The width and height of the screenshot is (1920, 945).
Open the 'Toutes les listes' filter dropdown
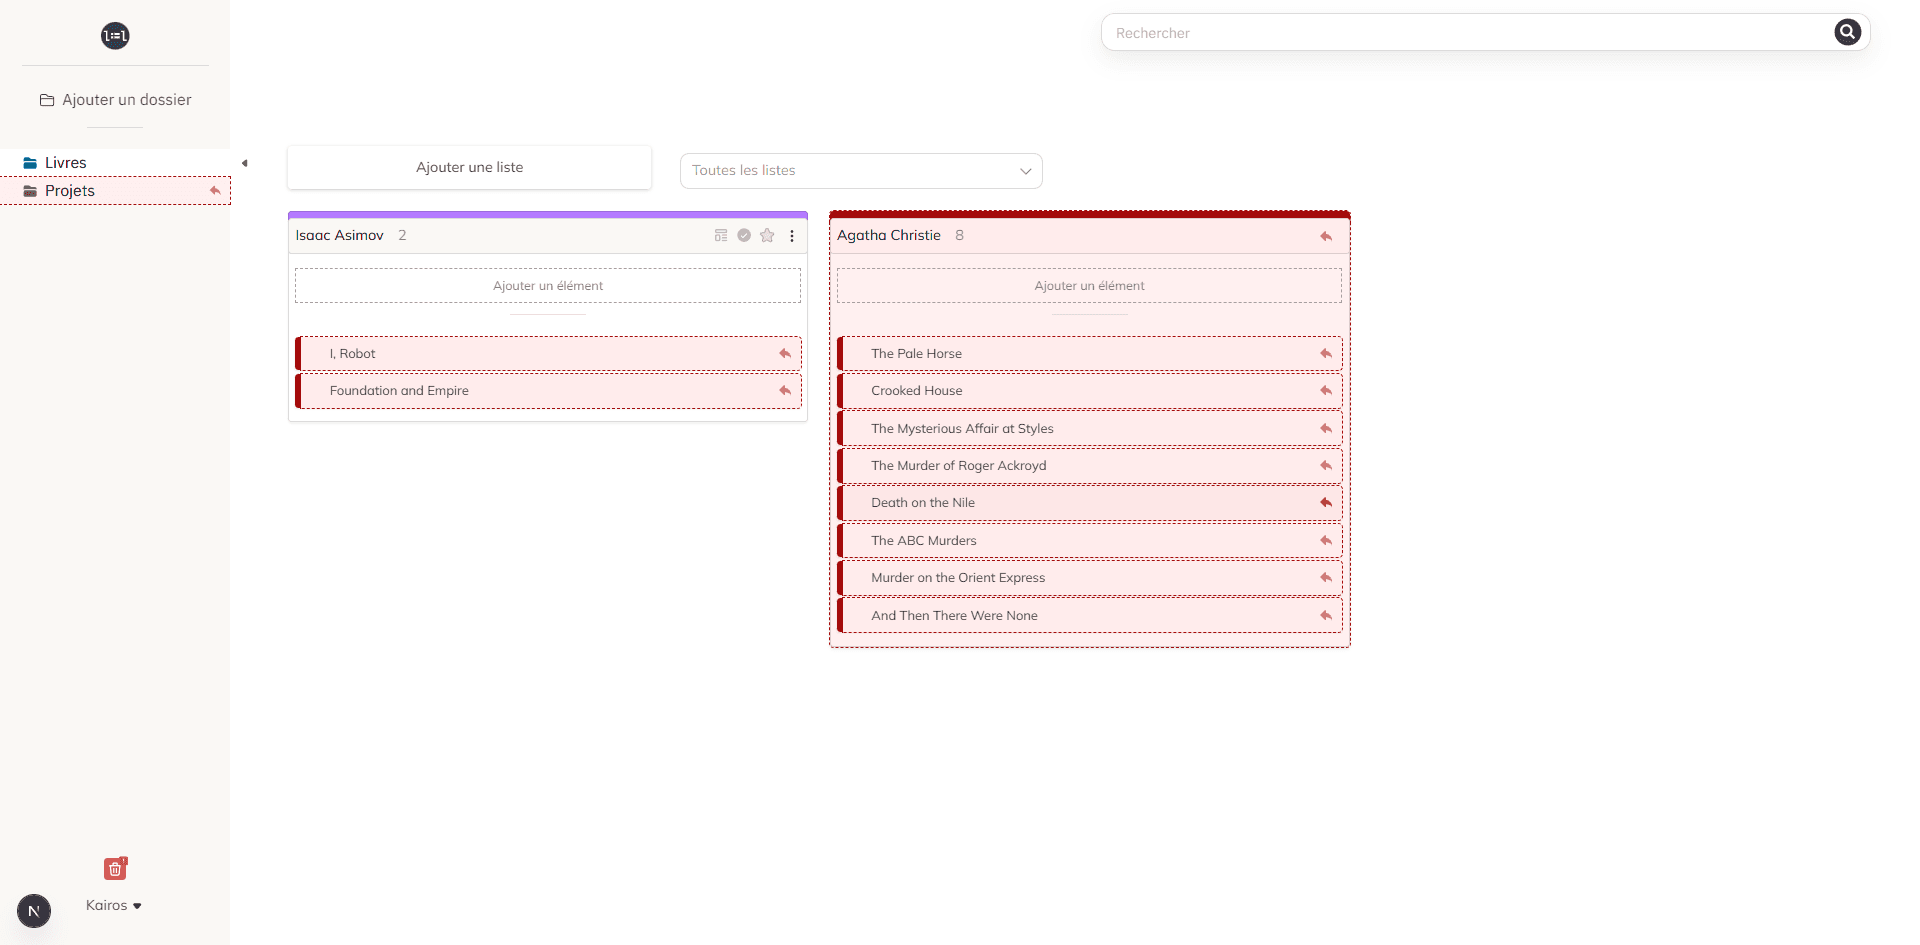click(861, 171)
